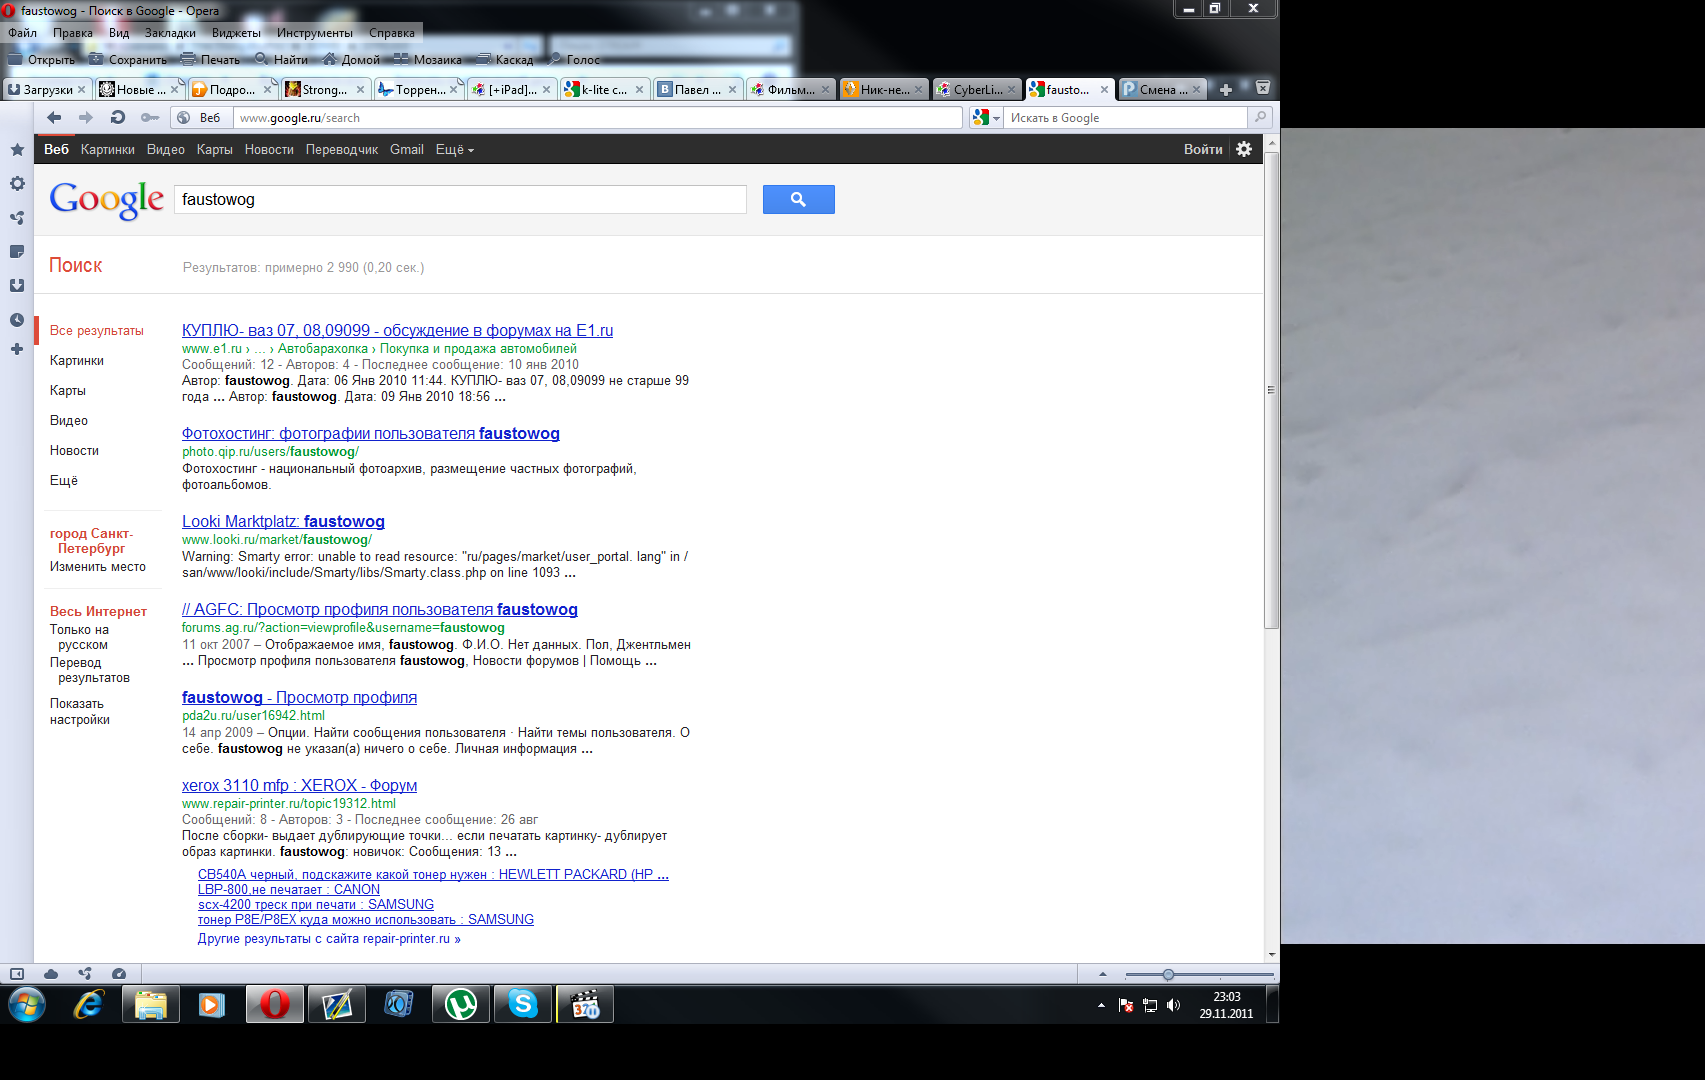
Task: Click the Открыть toolbar button
Action: tap(42, 60)
